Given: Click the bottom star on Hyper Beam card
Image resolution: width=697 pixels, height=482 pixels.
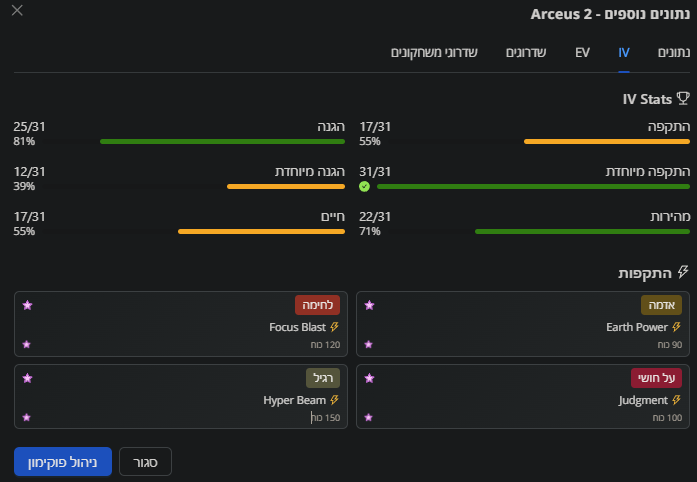Looking at the screenshot, I should [x=27, y=417].
